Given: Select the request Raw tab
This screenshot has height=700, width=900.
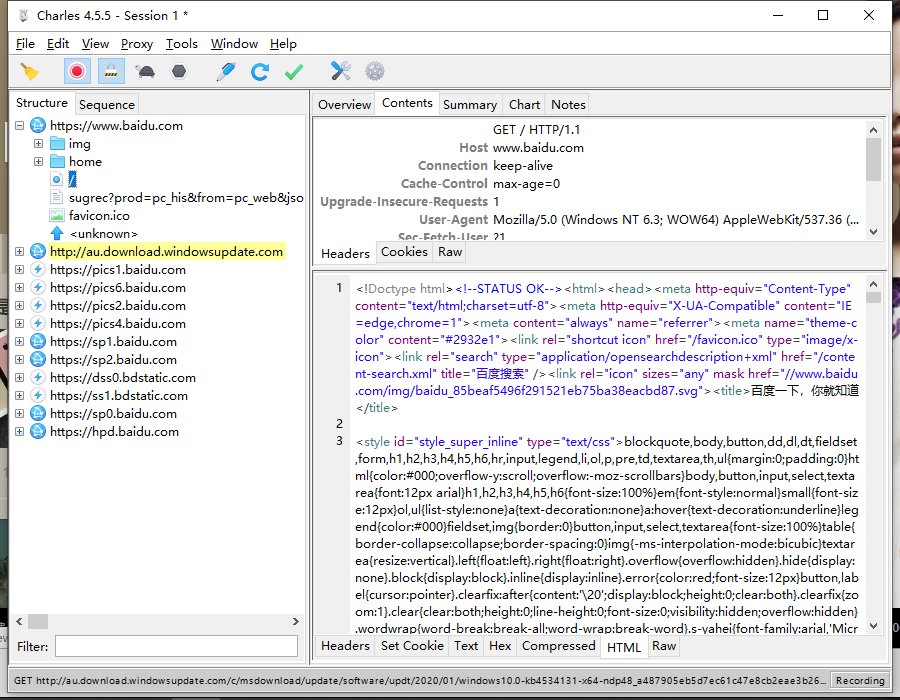Looking at the screenshot, I should (x=450, y=252).
